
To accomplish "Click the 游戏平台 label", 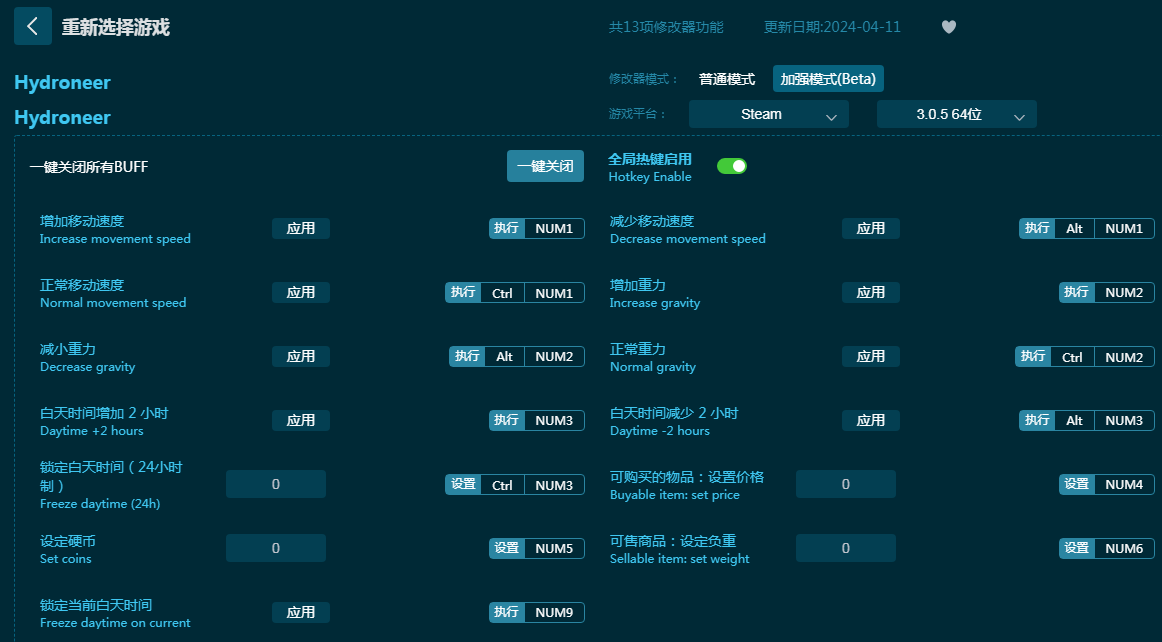I will pyautogui.click(x=637, y=114).
